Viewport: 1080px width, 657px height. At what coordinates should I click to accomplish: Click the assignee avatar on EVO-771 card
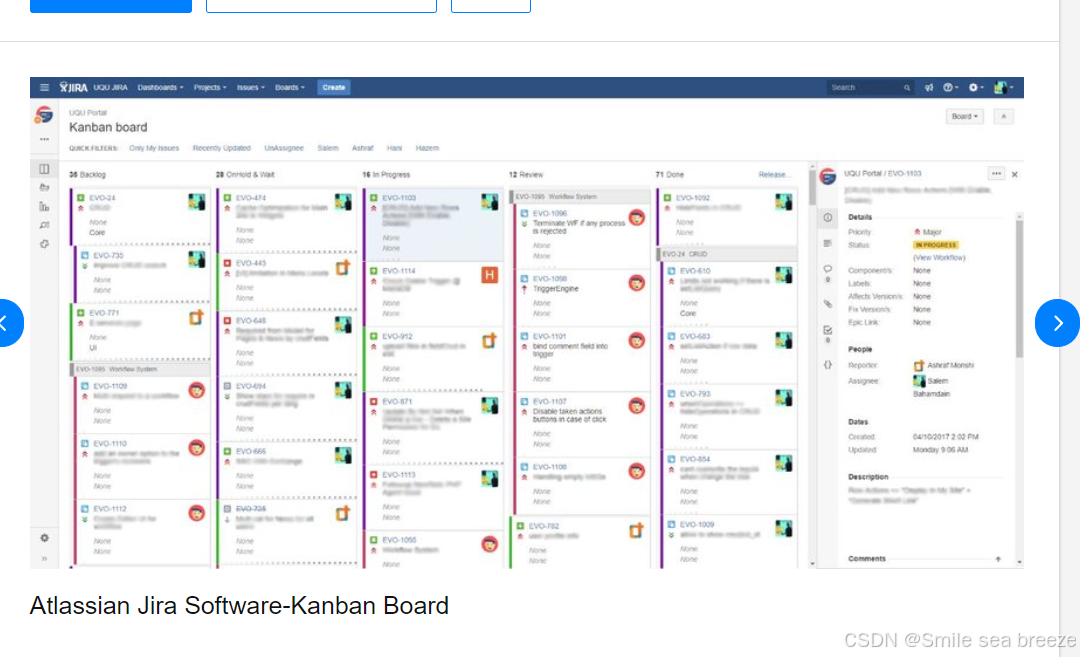pos(196,317)
